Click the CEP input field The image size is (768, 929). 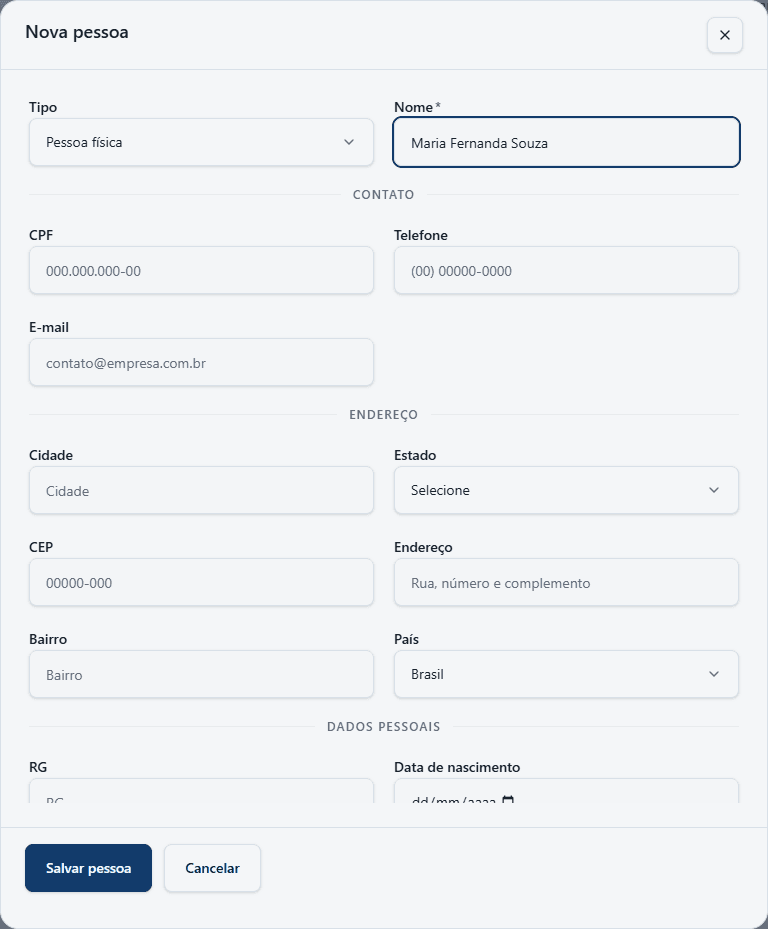[201, 582]
